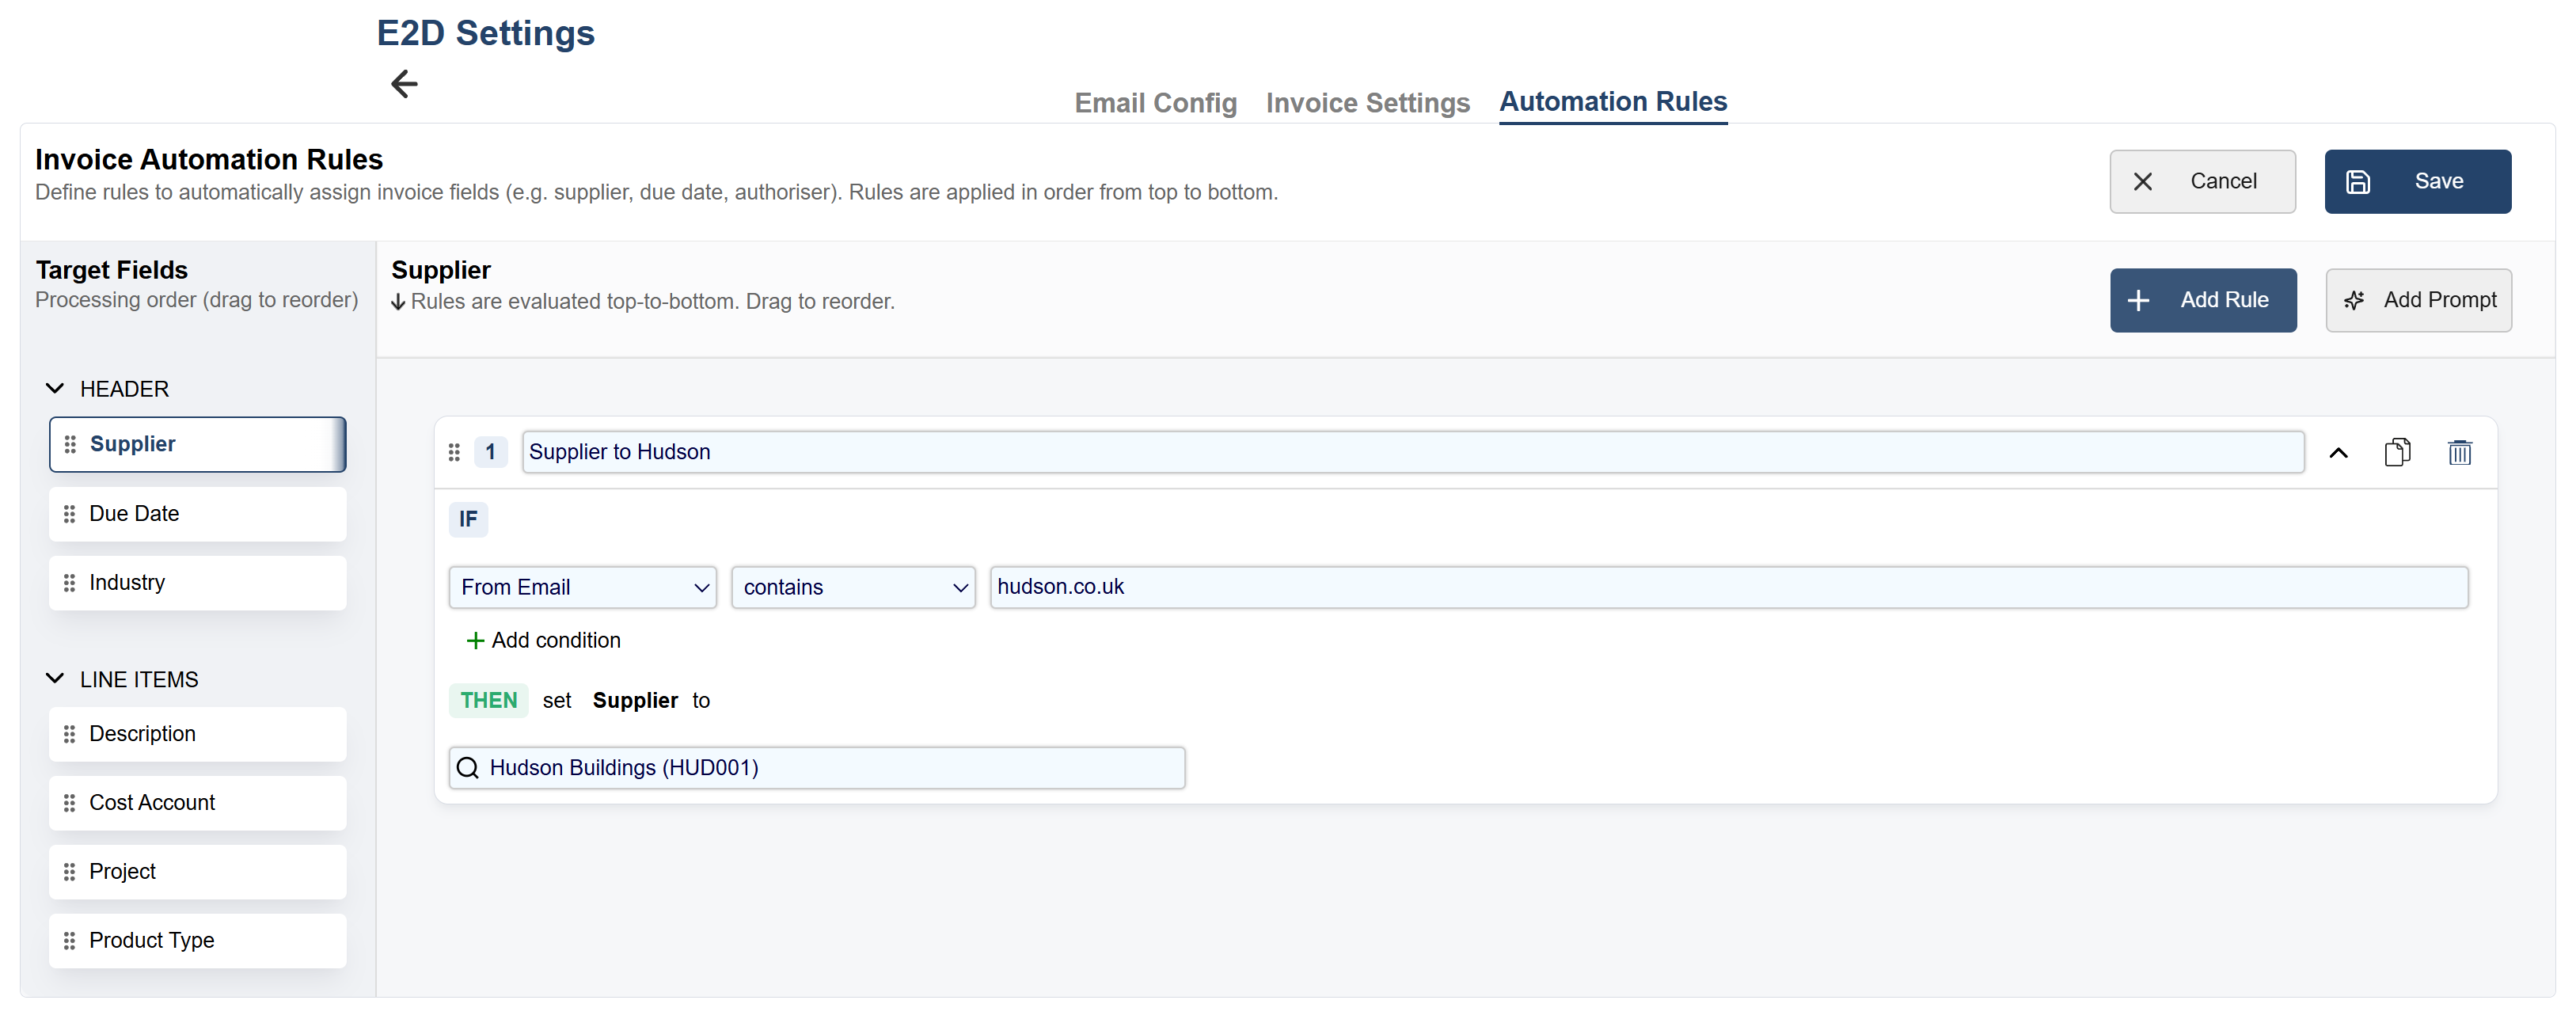Collapse rule with the up chevron
The width and height of the screenshot is (2576, 1019).
click(2337, 453)
